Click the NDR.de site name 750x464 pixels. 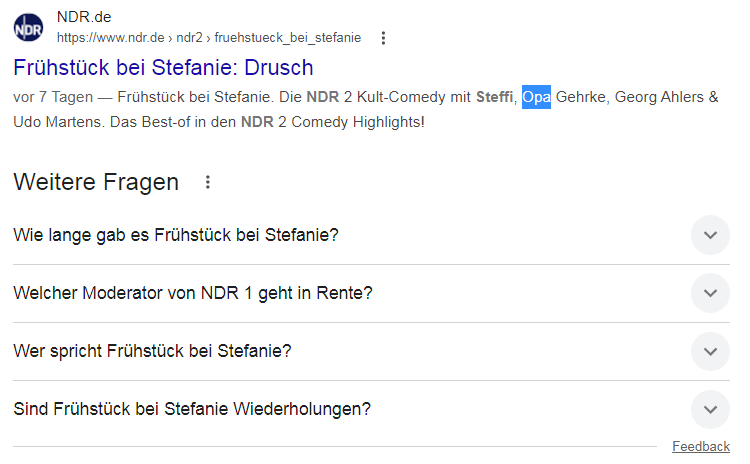click(x=84, y=17)
